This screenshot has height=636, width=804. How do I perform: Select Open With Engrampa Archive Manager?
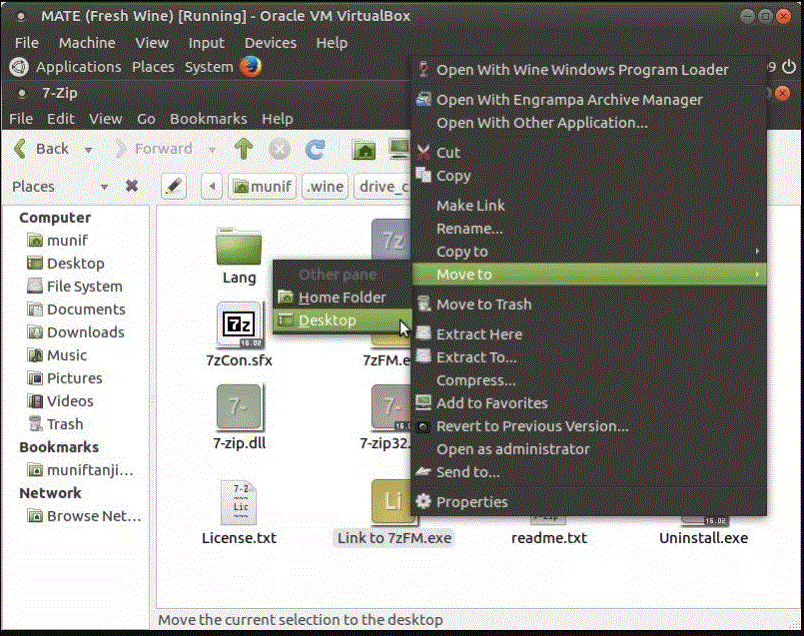(x=589, y=100)
